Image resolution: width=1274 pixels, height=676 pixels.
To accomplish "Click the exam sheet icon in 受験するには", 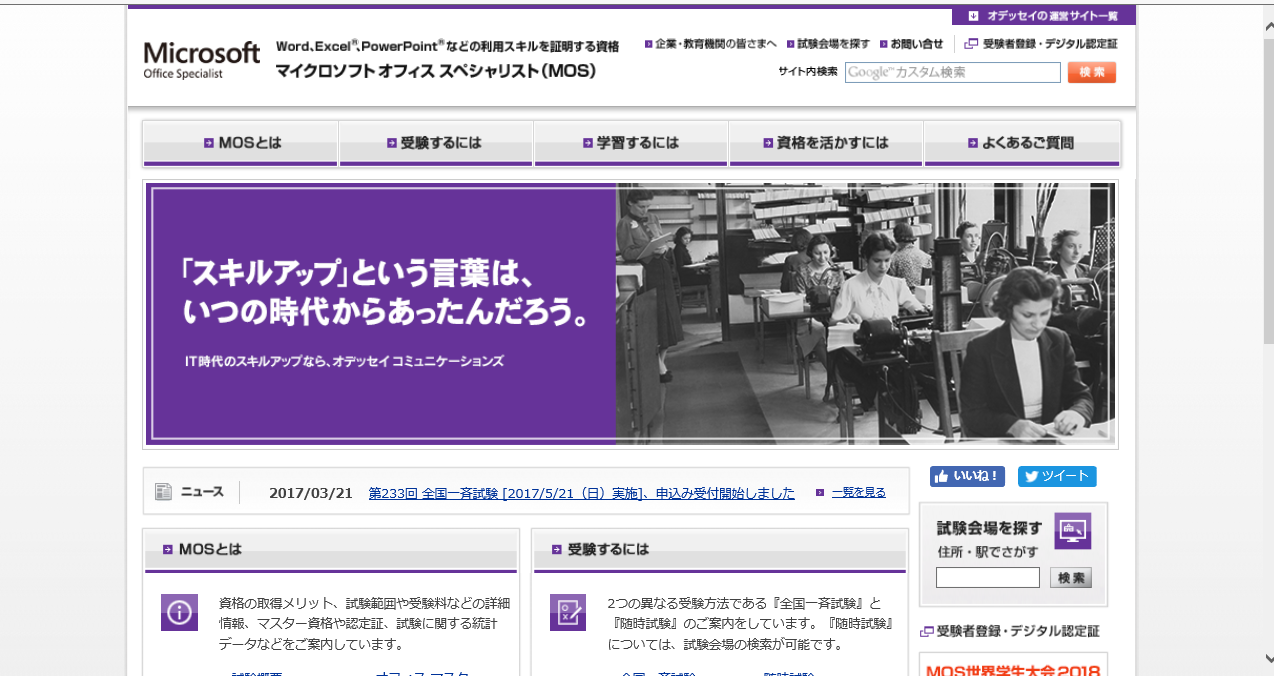I will tap(568, 612).
